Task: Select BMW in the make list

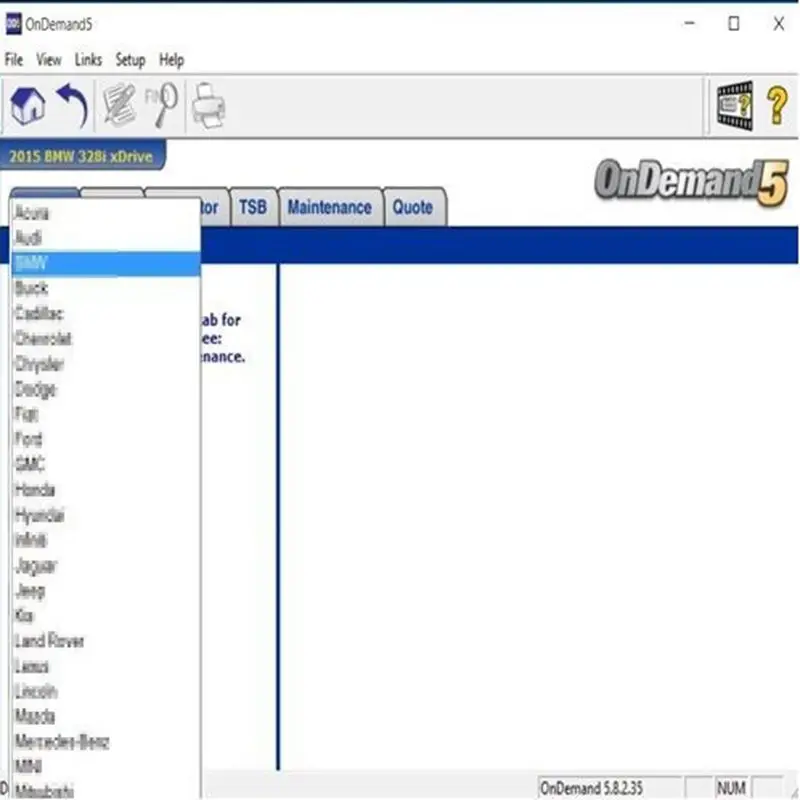Action: pyautogui.click(x=106, y=264)
